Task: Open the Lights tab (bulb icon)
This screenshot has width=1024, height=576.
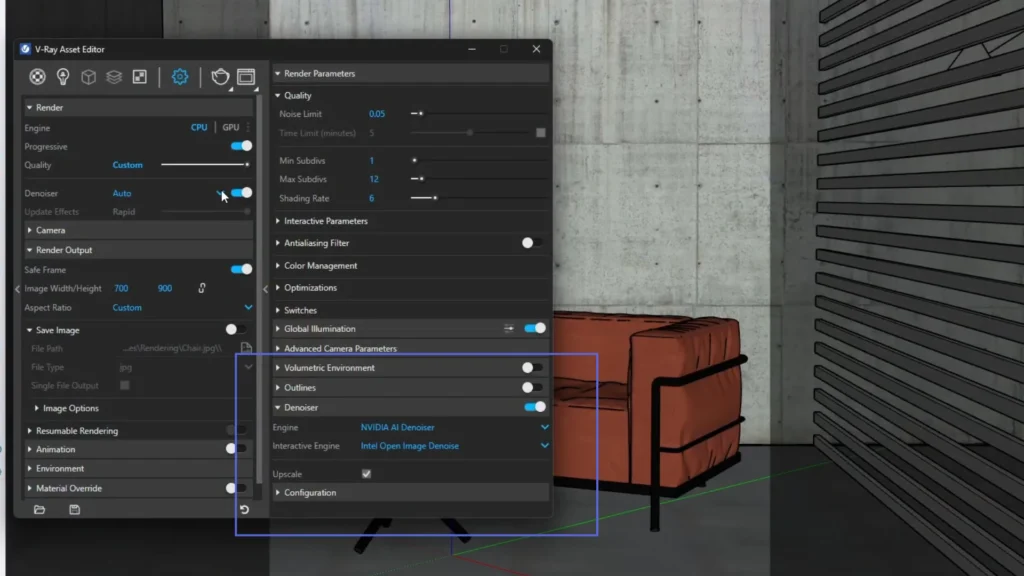Action: [63, 77]
